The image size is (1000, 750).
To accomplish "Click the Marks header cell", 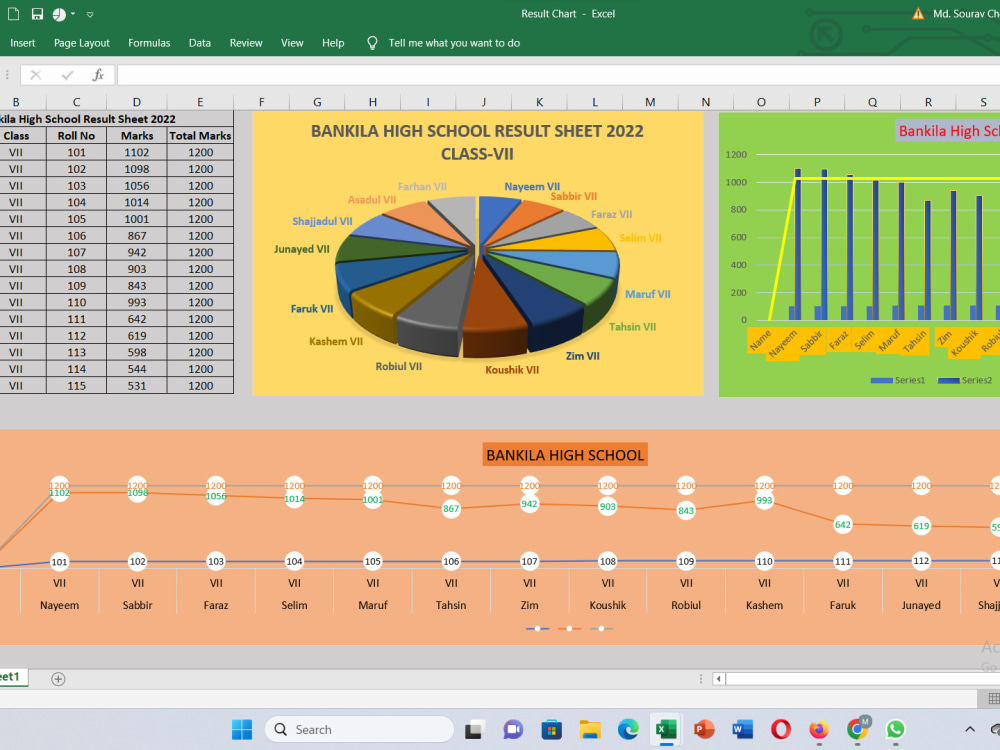I will [137, 136].
